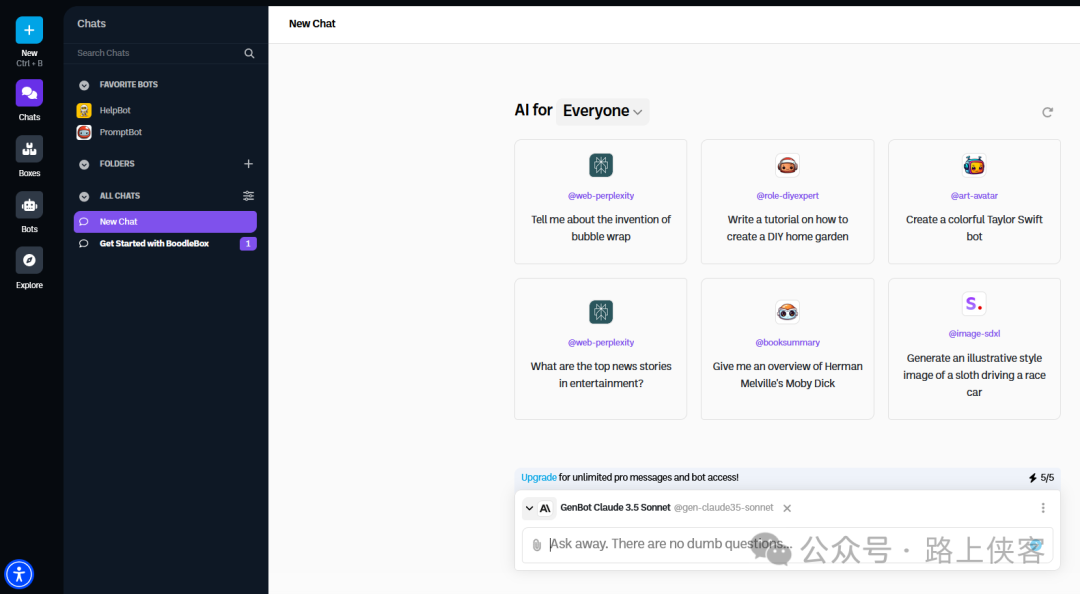Collapse the Folders section

click(x=84, y=164)
